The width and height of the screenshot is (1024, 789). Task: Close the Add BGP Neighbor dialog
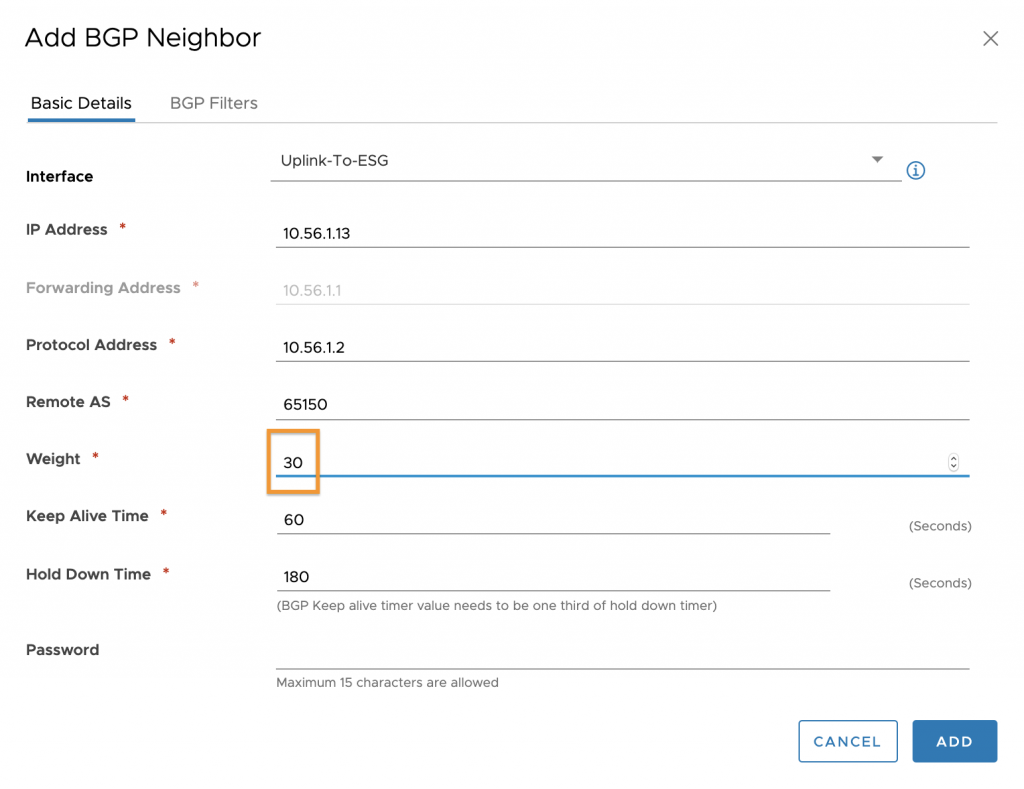pyautogui.click(x=990, y=39)
